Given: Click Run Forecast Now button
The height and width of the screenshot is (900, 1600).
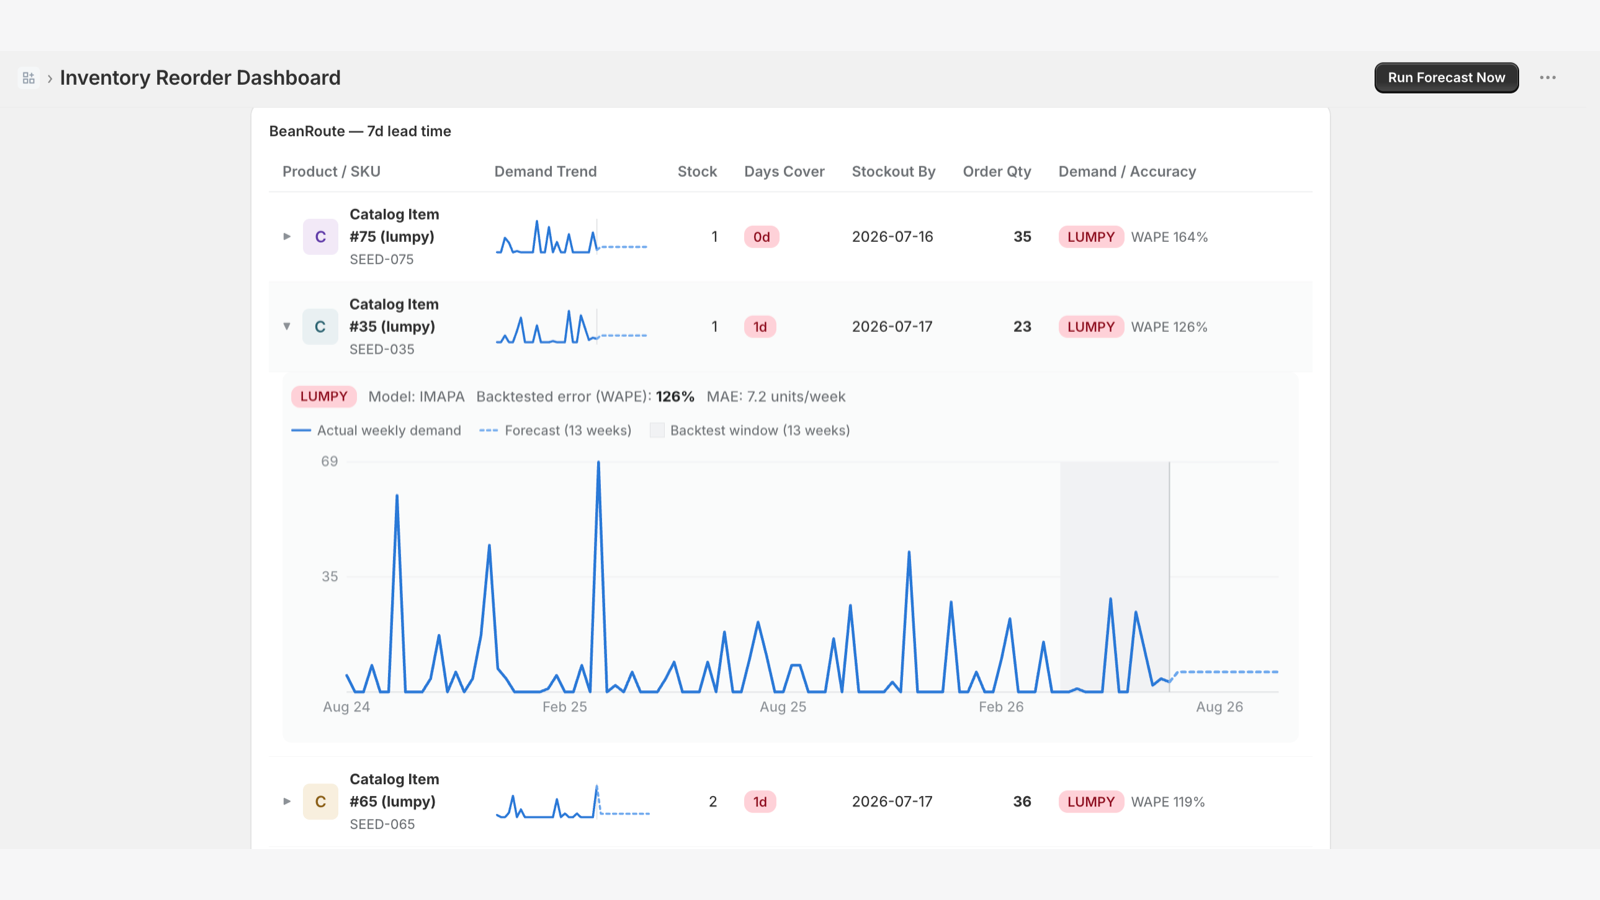Looking at the screenshot, I should [1446, 78].
